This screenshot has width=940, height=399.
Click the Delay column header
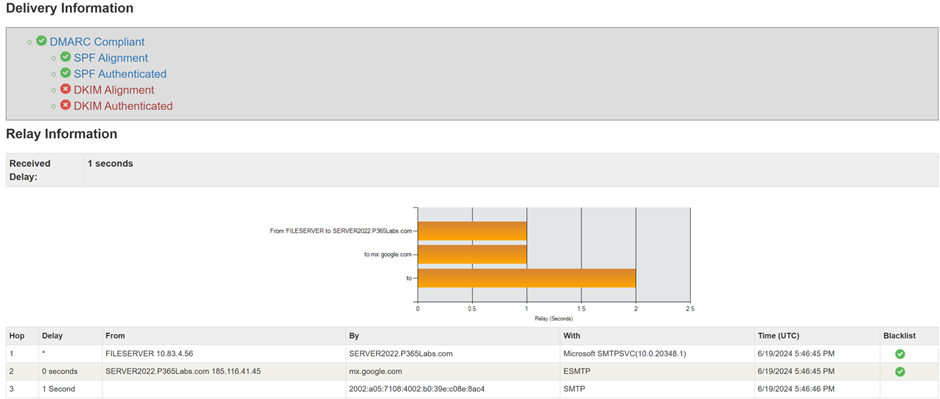(69, 336)
